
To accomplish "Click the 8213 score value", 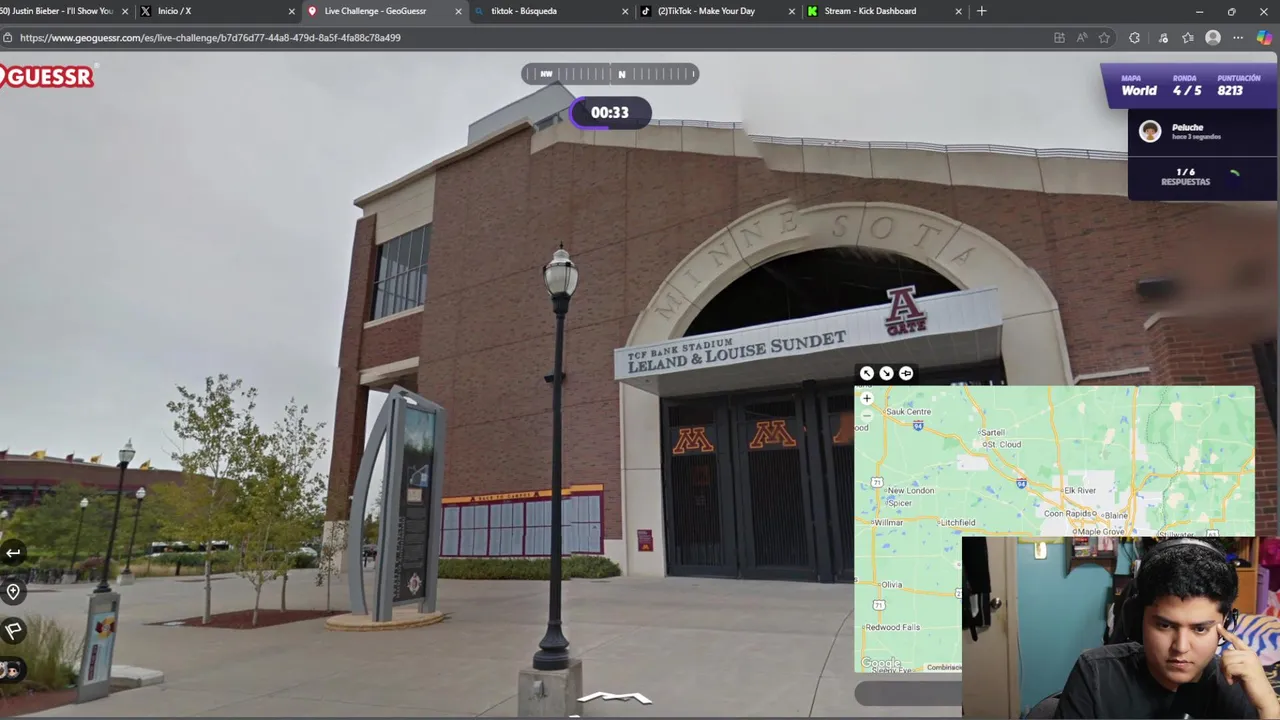I will pyautogui.click(x=1230, y=91).
